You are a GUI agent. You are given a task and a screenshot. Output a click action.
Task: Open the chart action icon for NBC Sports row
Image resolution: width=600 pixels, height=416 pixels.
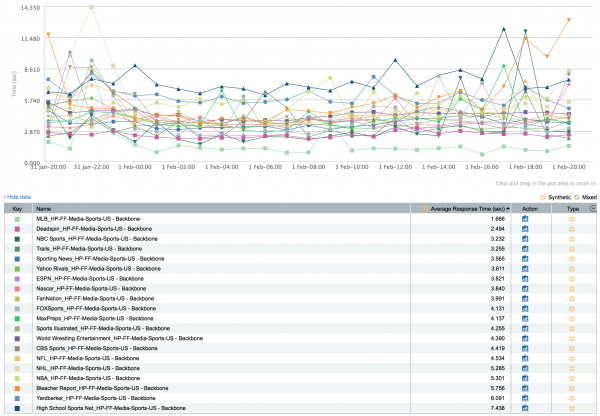click(525, 239)
